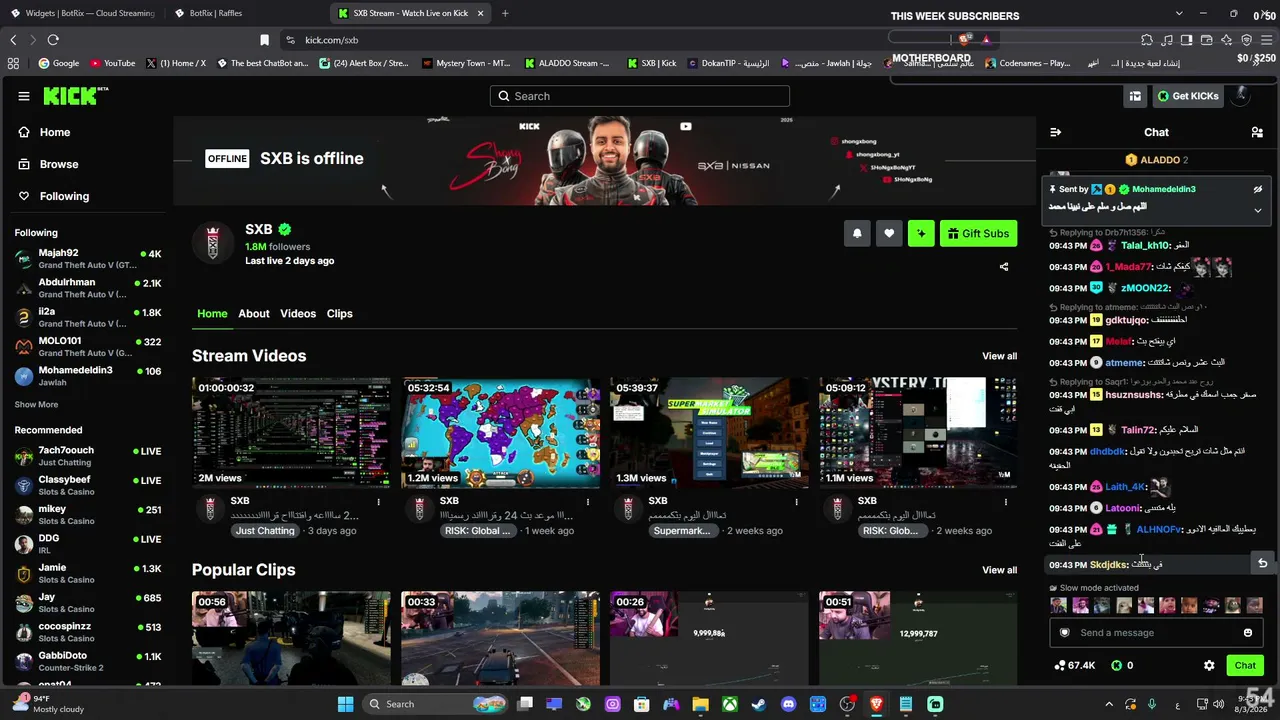Open the YouTube bookmark

(x=113, y=63)
